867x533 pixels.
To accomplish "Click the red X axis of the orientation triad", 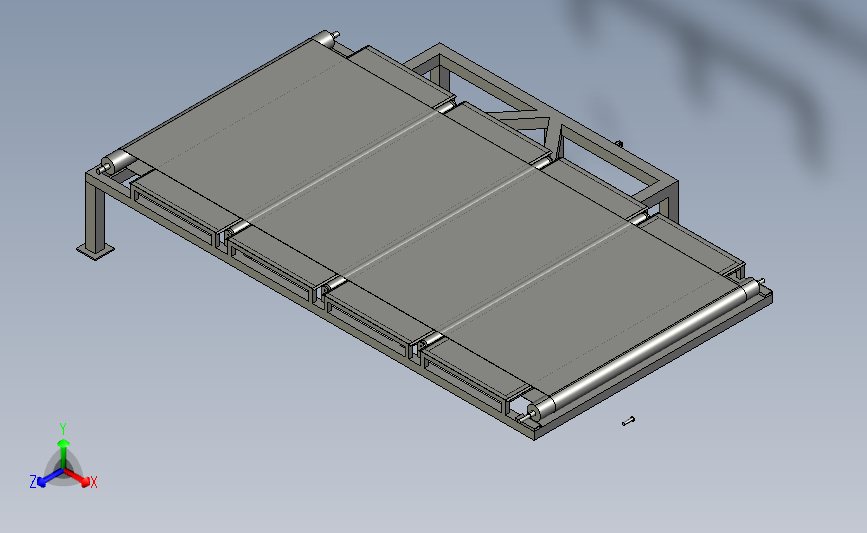I will coord(77,477).
